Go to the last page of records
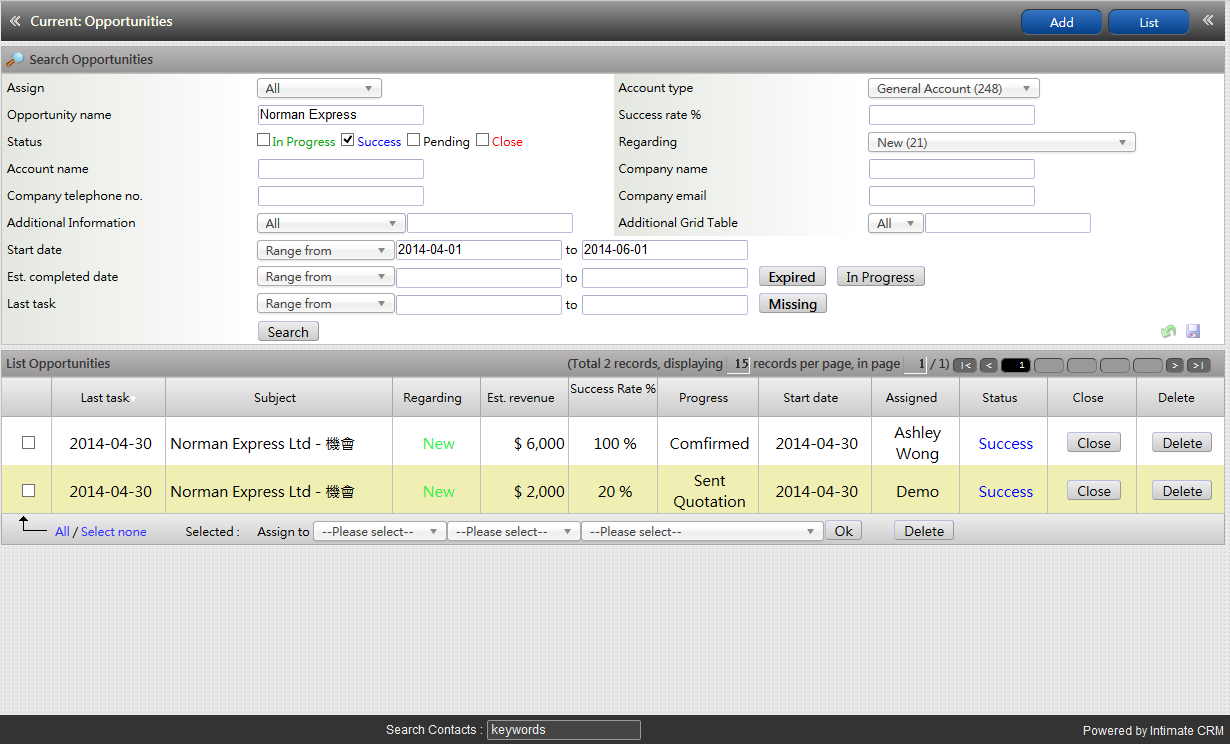This screenshot has width=1230, height=744. (x=1198, y=365)
